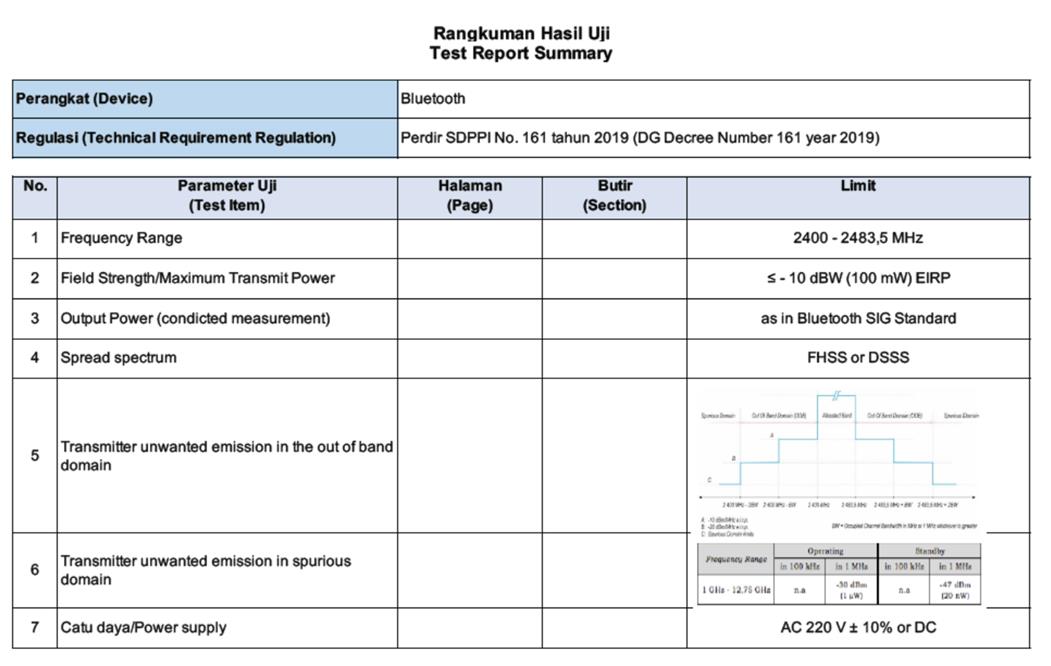Select the 'Catu daya/Power supply' cell
Screen dimensions: 1051x666
pyautogui.click(x=143, y=628)
